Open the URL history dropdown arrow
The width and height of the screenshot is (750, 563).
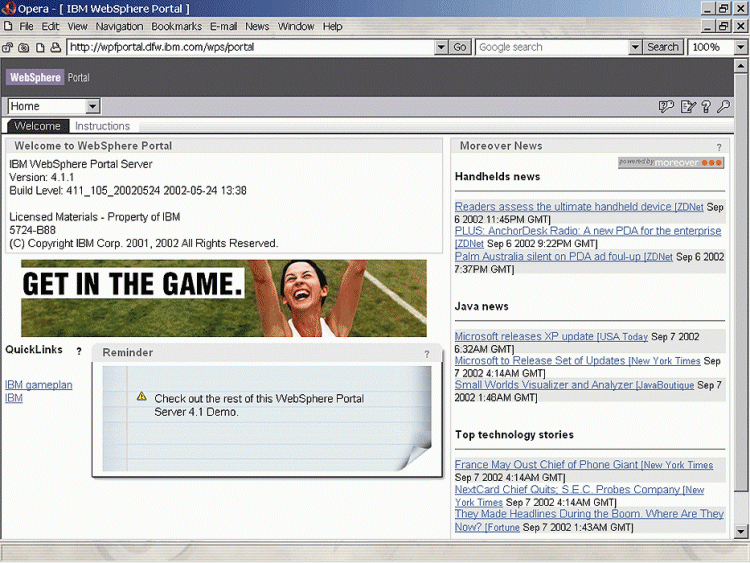tap(441, 47)
